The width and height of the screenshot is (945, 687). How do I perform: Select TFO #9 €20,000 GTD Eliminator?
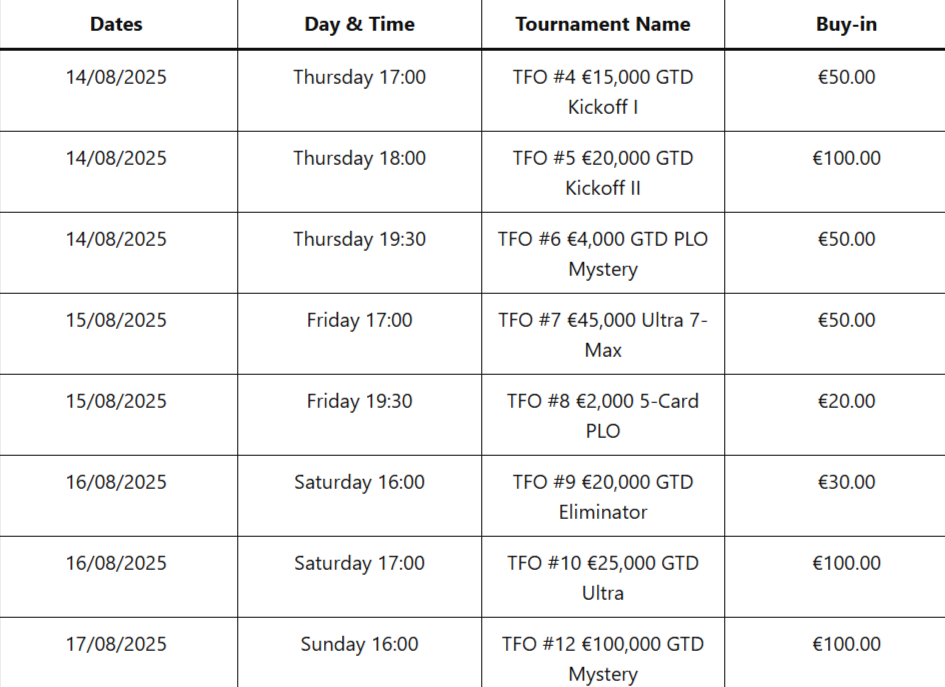click(x=603, y=496)
